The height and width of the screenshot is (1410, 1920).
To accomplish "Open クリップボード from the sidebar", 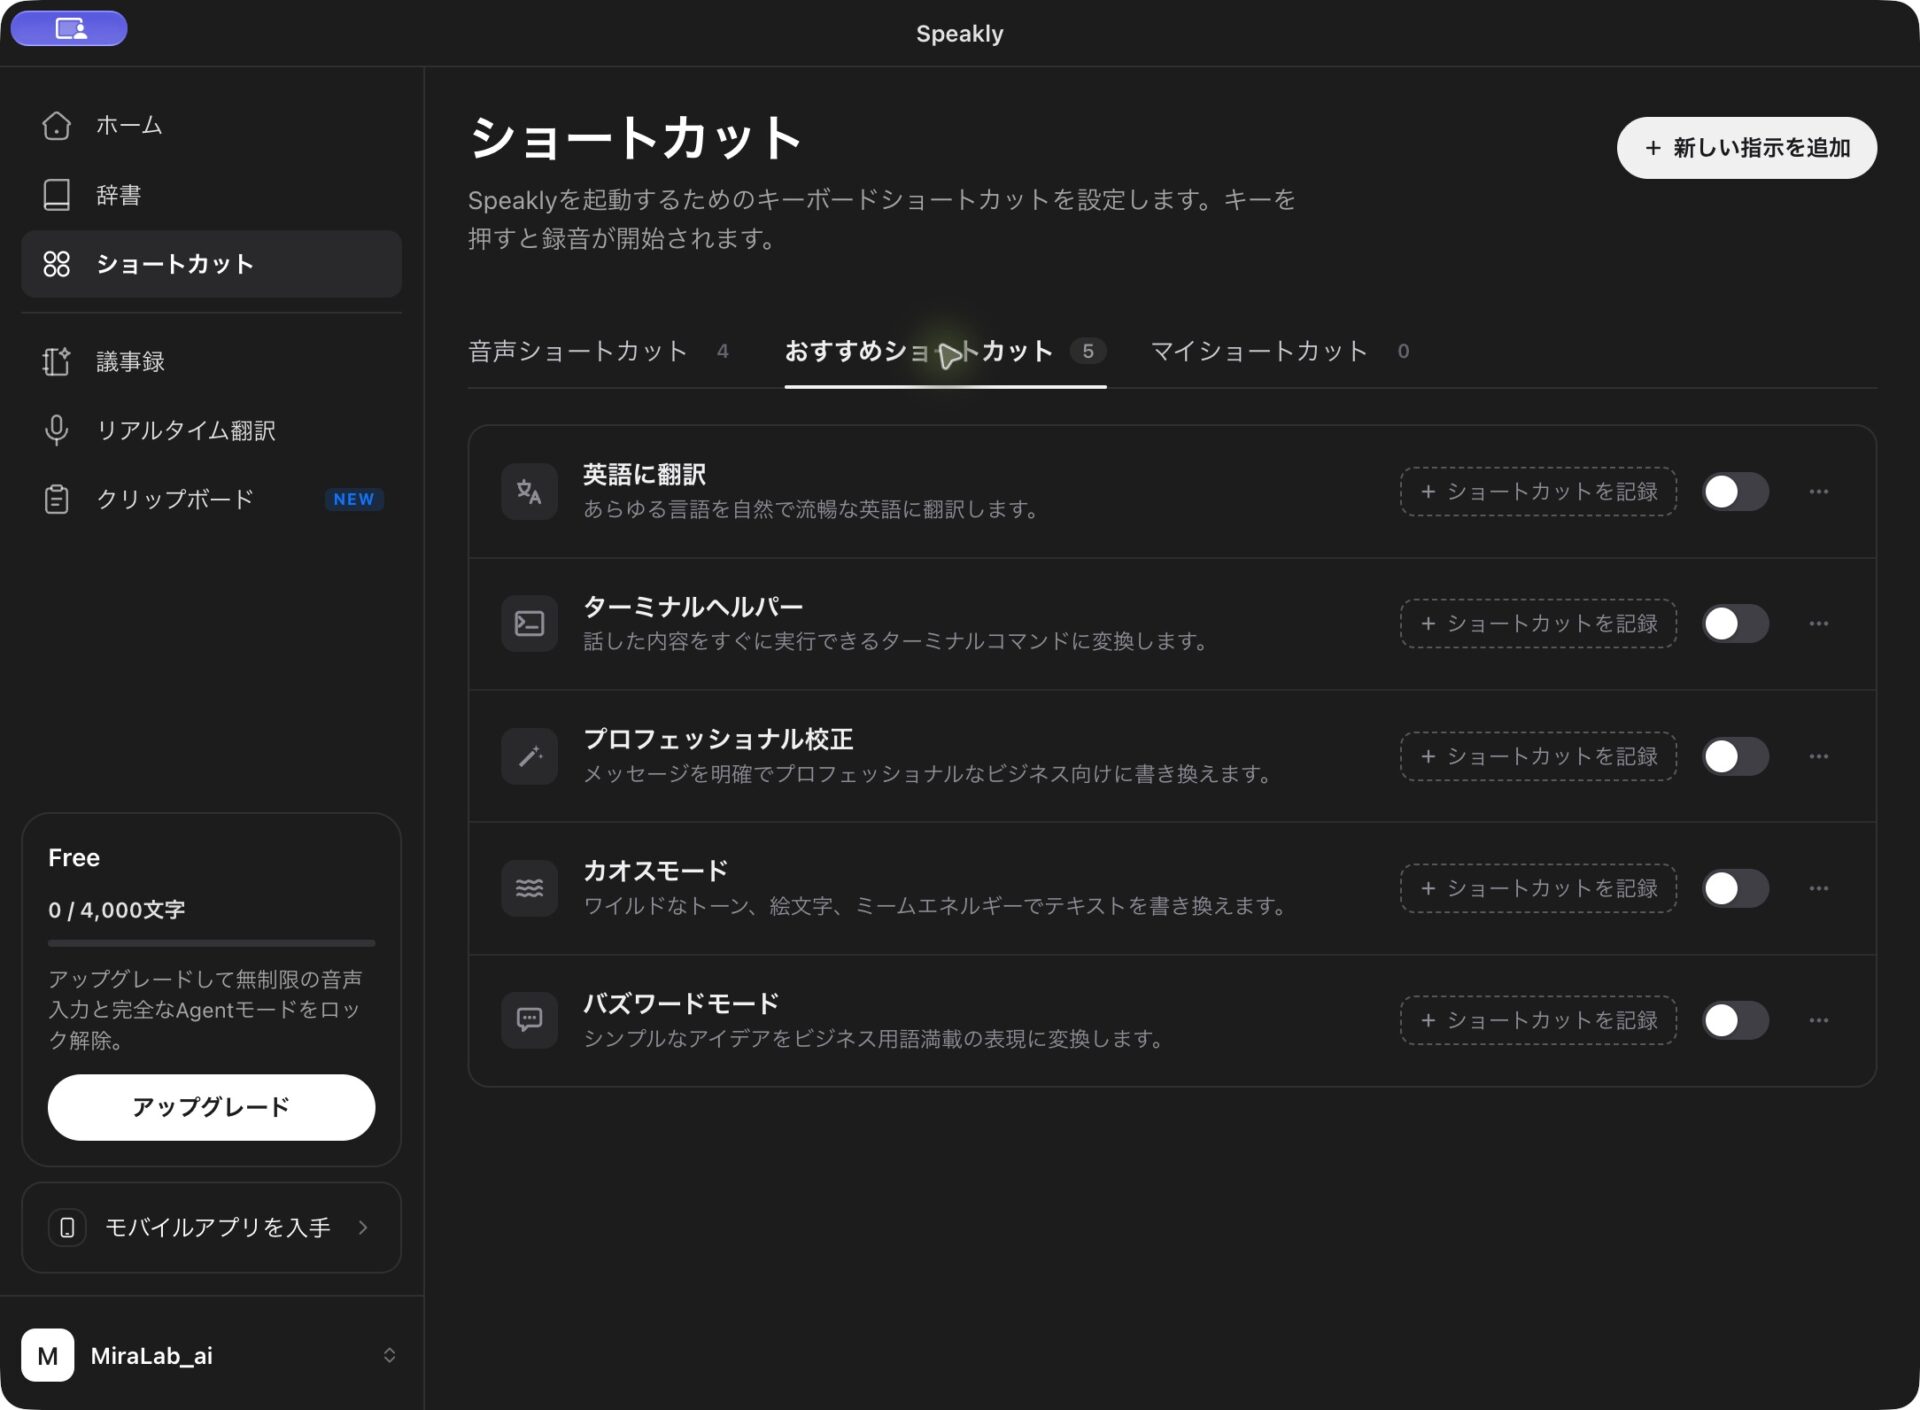I will pos(211,499).
